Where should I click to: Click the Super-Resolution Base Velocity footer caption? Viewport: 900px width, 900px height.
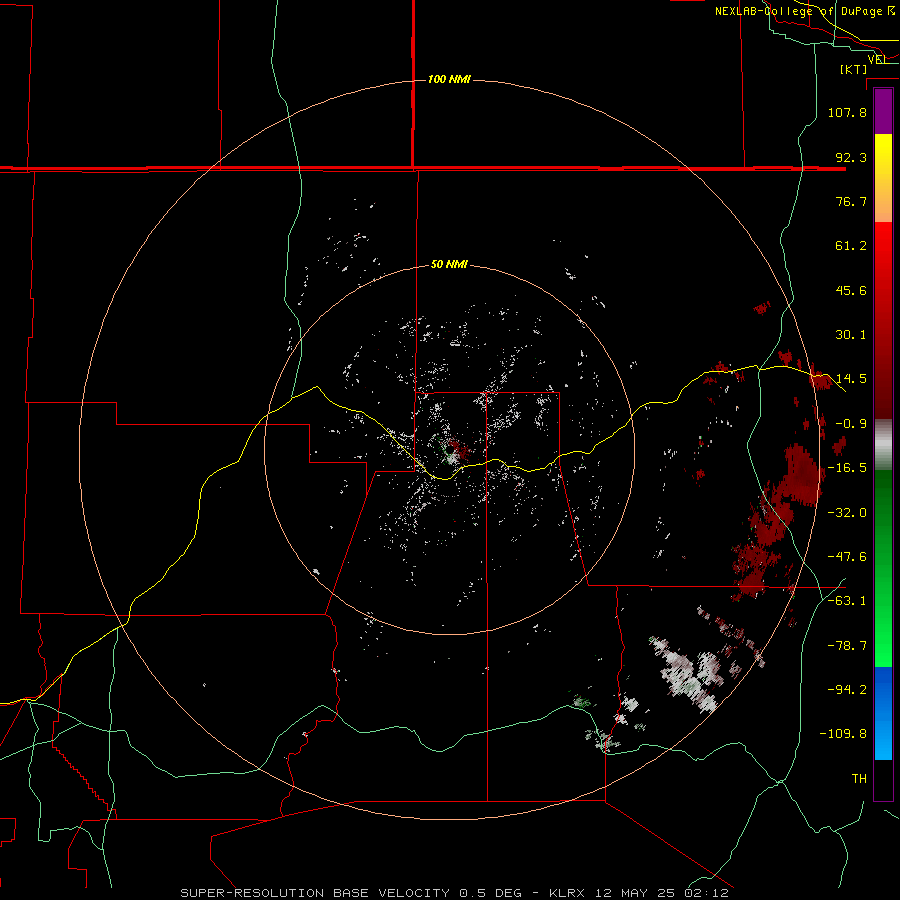(455, 893)
